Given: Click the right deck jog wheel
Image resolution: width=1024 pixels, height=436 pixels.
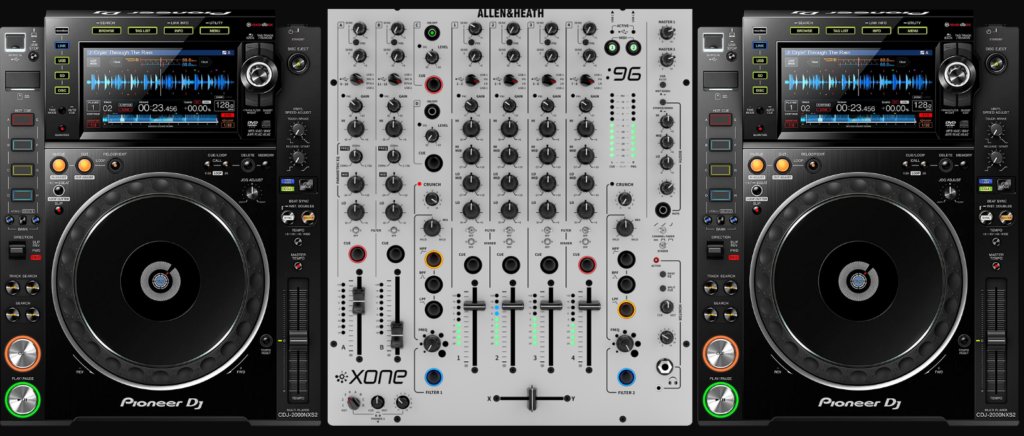Looking at the screenshot, I should click(858, 280).
